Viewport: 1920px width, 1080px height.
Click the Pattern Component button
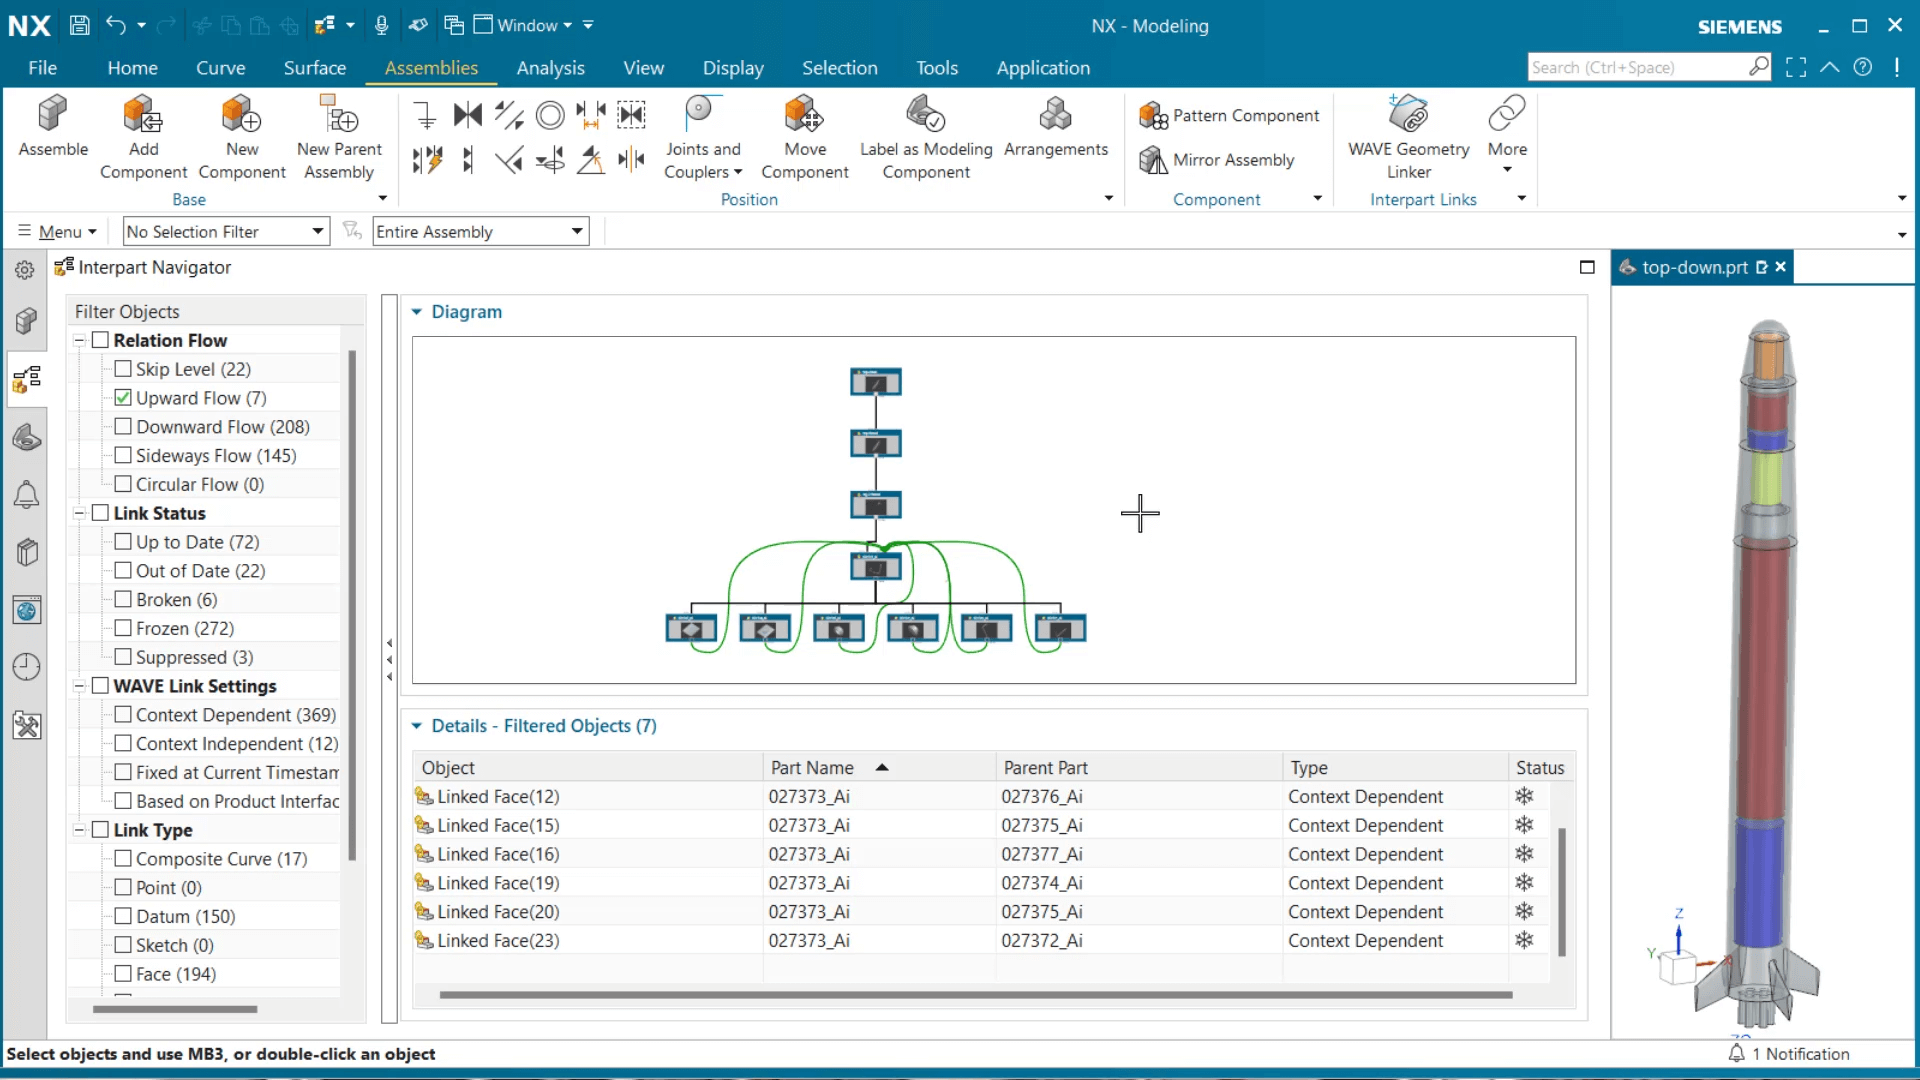(x=1230, y=116)
